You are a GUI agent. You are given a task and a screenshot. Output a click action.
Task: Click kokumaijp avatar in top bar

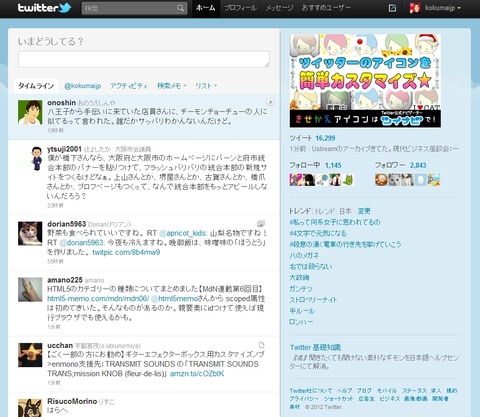coord(415,8)
